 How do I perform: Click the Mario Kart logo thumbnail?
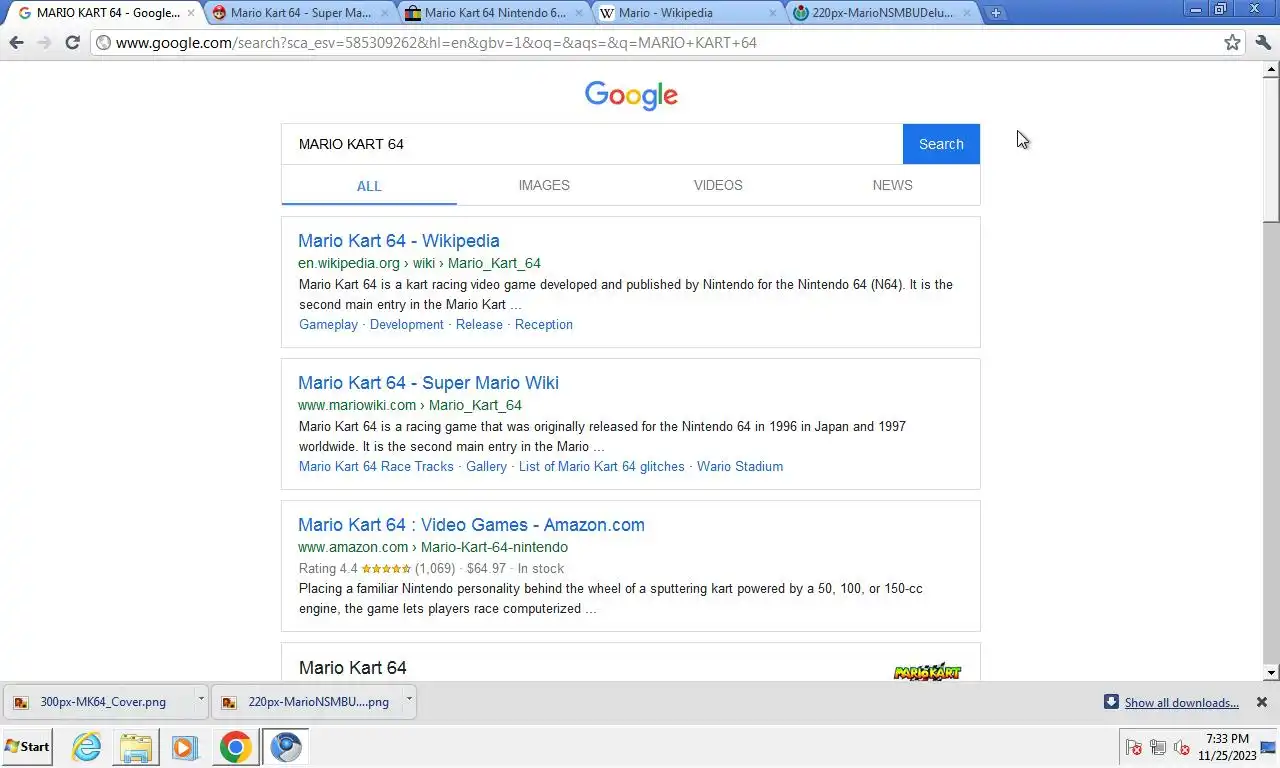point(927,671)
